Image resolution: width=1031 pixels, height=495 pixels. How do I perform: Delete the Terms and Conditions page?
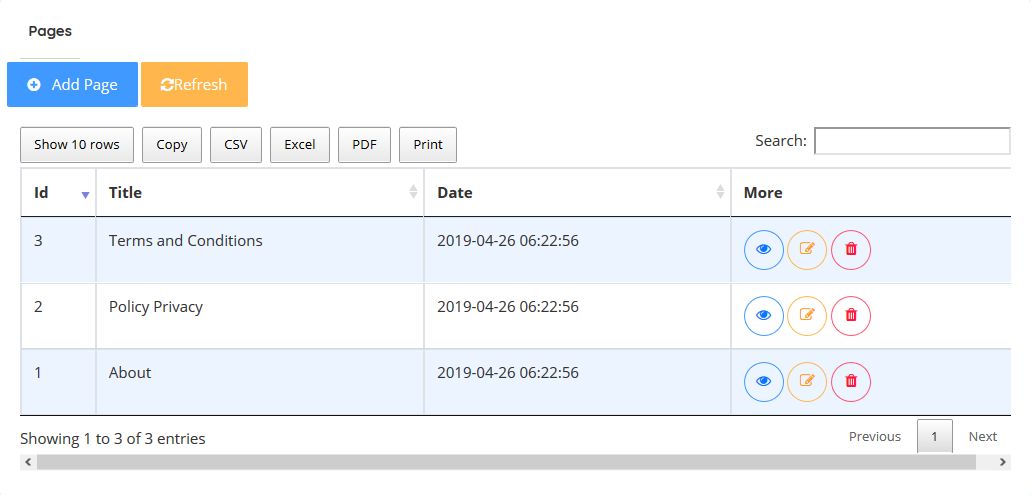tap(851, 250)
